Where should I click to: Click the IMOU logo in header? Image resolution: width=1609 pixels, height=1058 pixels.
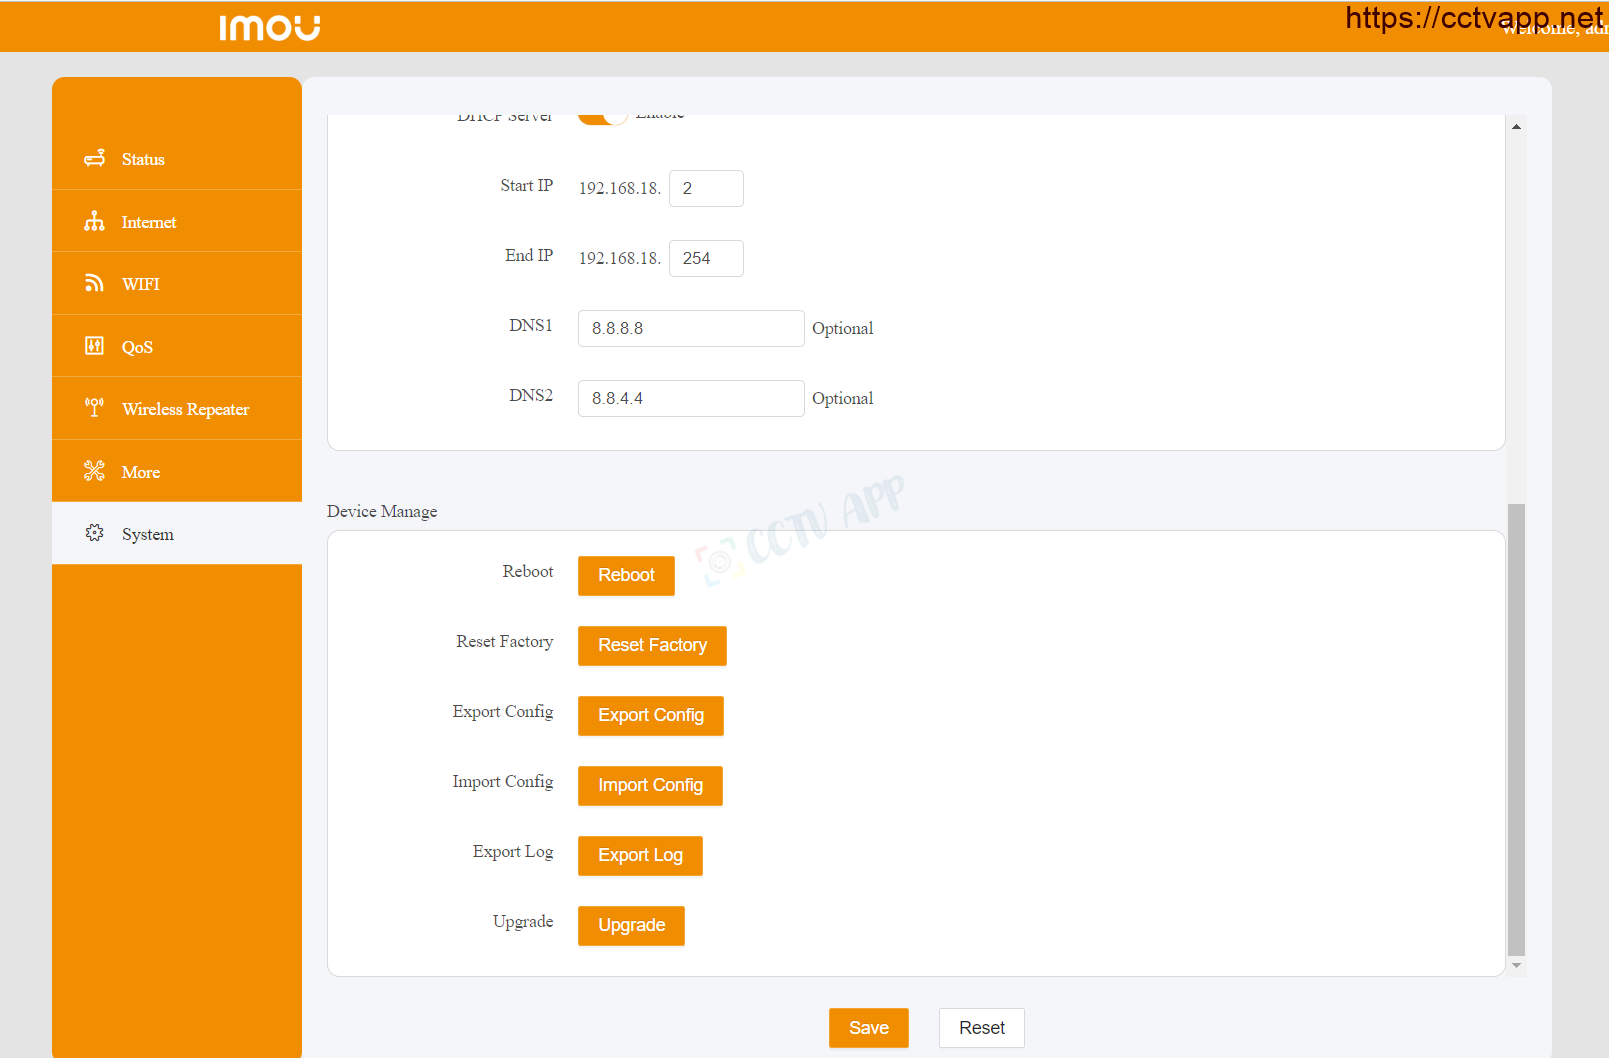269,27
